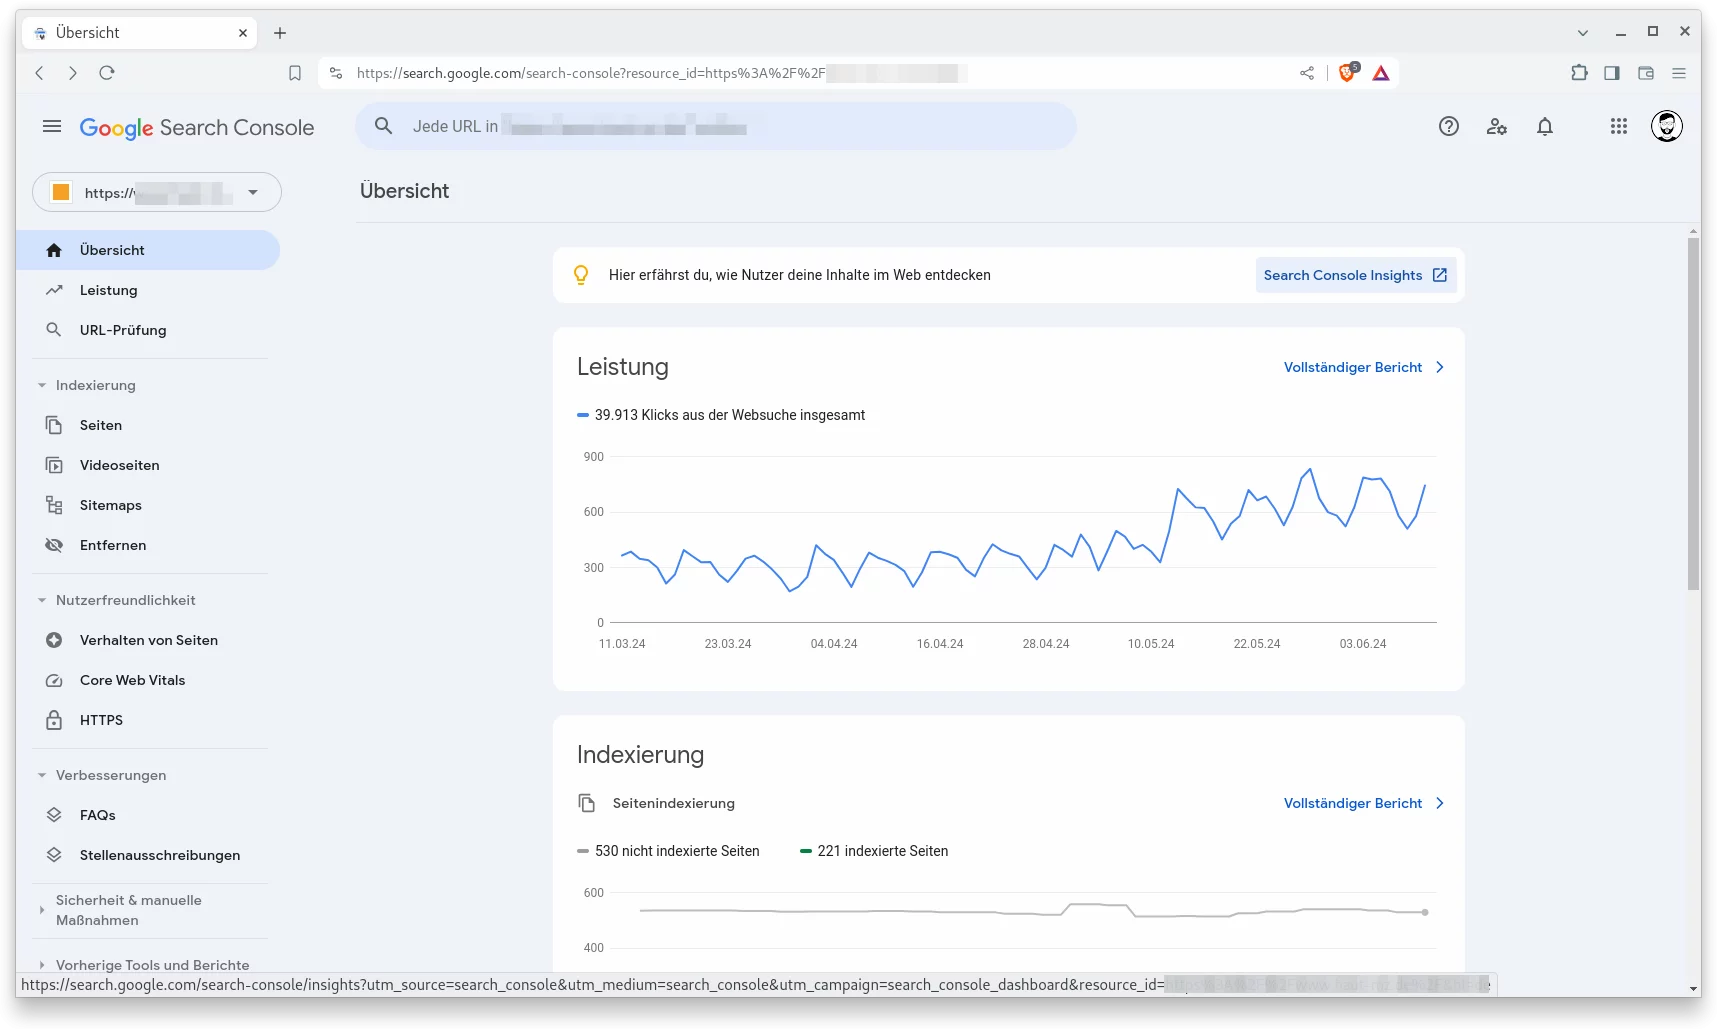1717x1029 pixels.
Task: Click the Core Web Vitals gauge icon
Action: (54, 680)
